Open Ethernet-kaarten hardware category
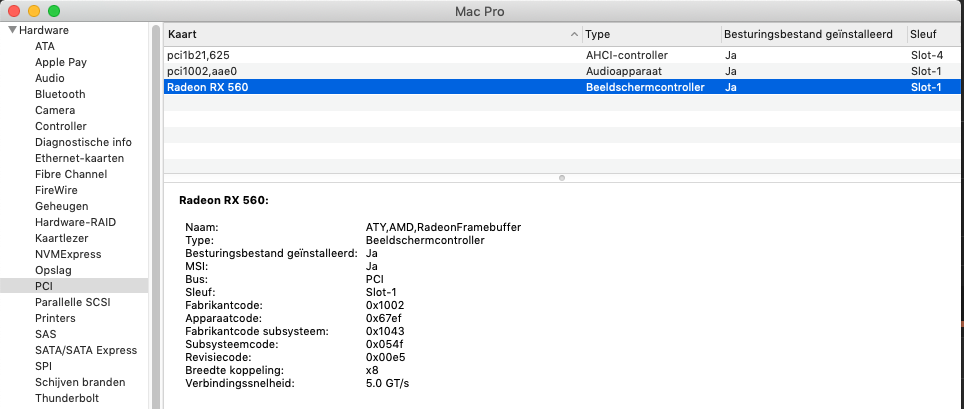This screenshot has height=409, width=964. pyautogui.click(x=79, y=158)
